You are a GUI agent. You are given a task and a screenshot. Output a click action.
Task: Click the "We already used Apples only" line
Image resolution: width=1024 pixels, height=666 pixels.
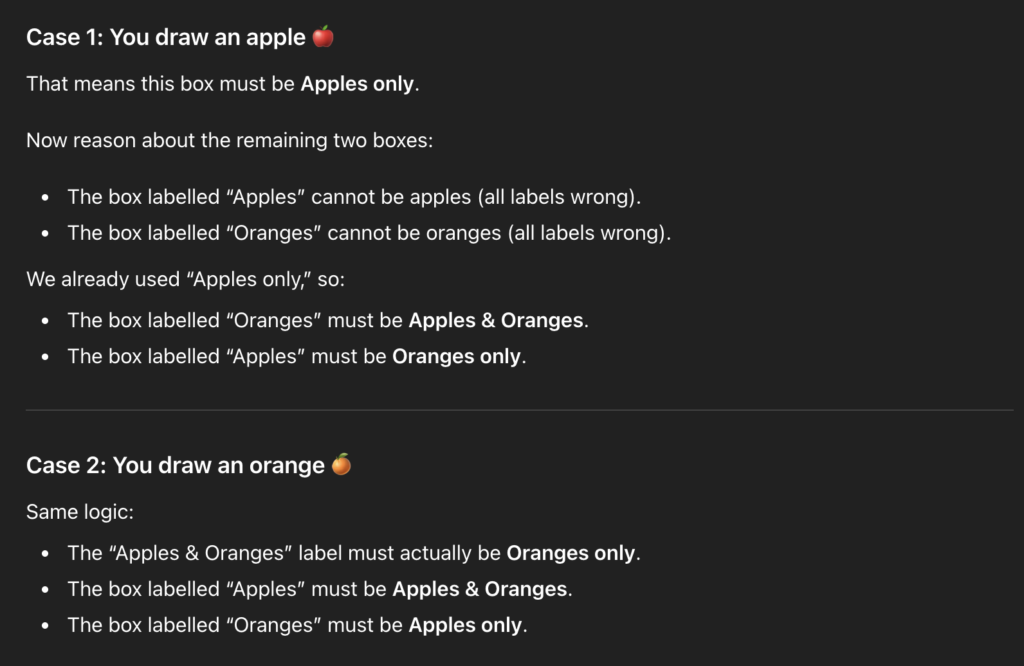click(x=185, y=279)
